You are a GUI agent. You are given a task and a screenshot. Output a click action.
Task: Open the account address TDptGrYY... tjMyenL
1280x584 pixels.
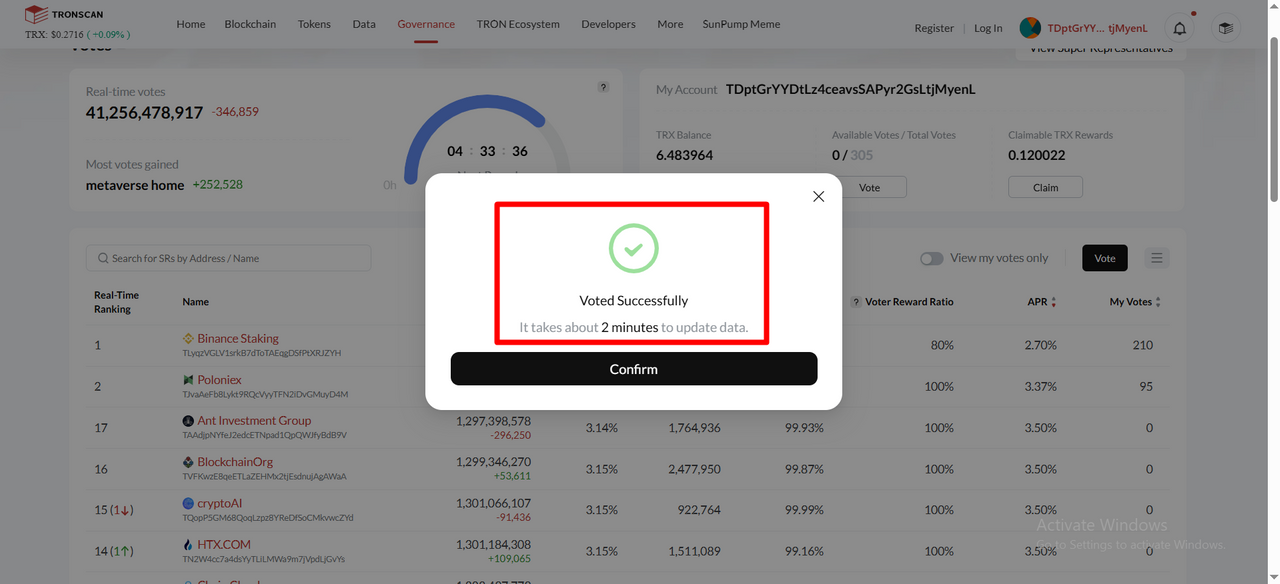tap(1097, 28)
